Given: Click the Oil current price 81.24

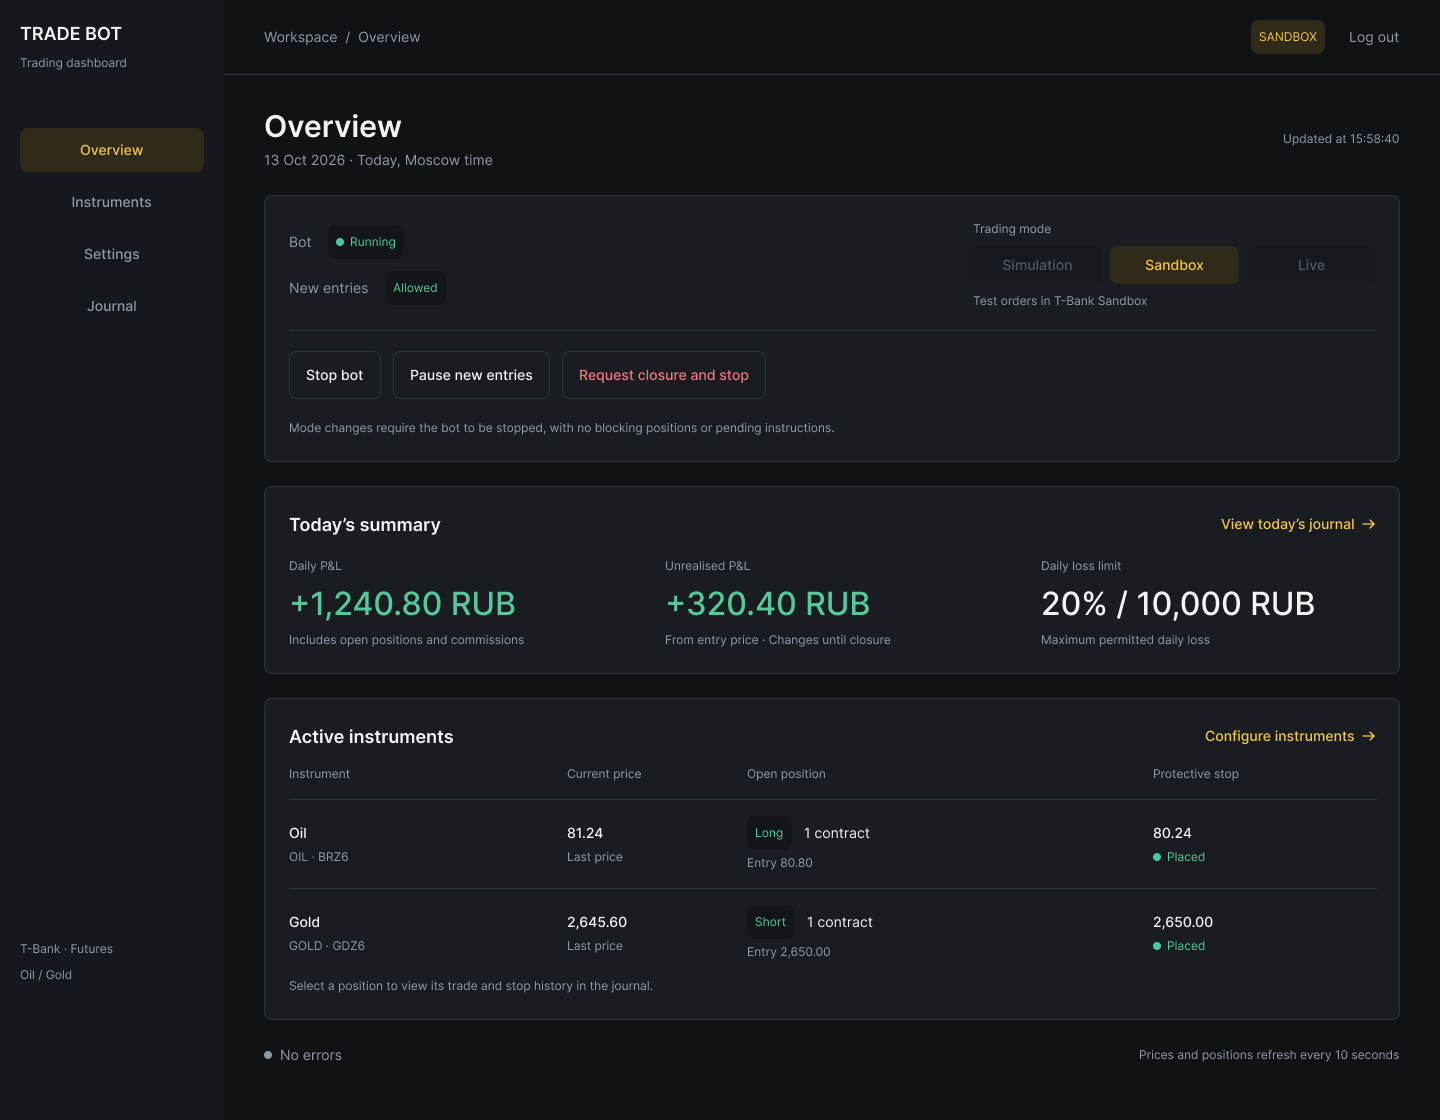Looking at the screenshot, I should pos(585,833).
